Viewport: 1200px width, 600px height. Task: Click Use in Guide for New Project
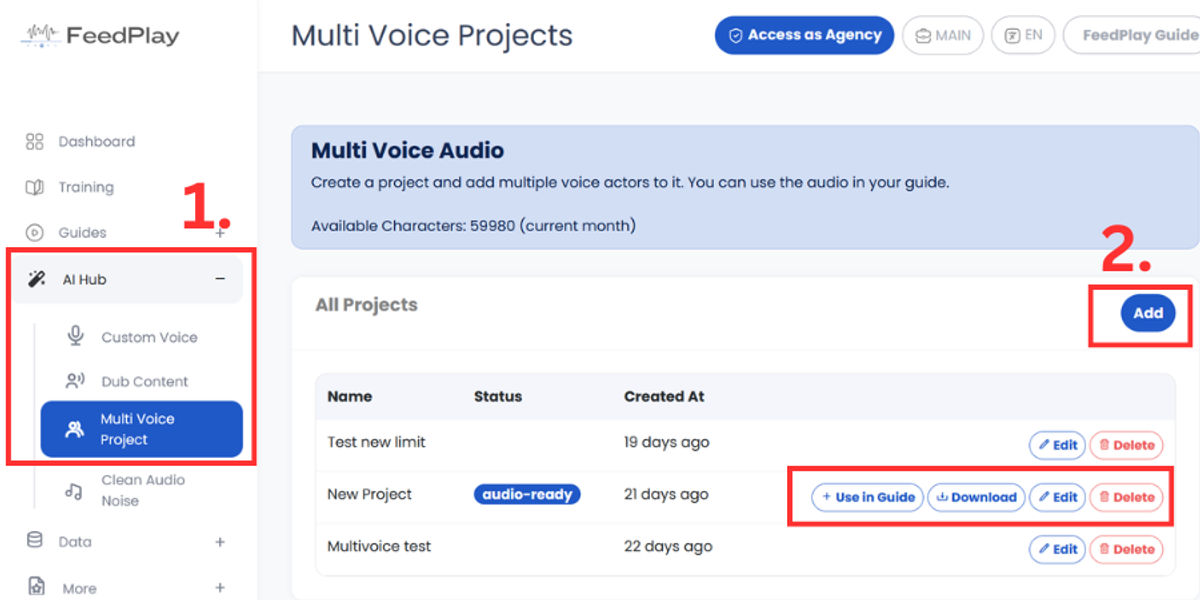pos(867,497)
